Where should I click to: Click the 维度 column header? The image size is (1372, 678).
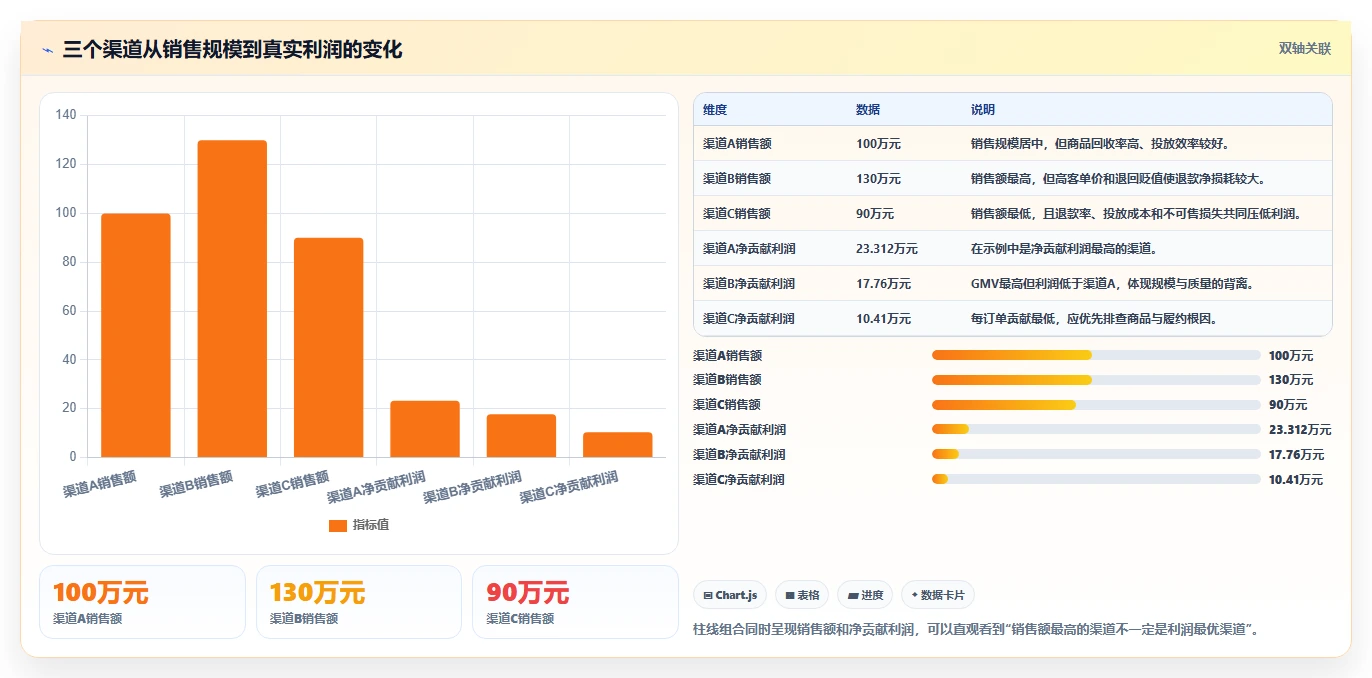click(x=715, y=110)
